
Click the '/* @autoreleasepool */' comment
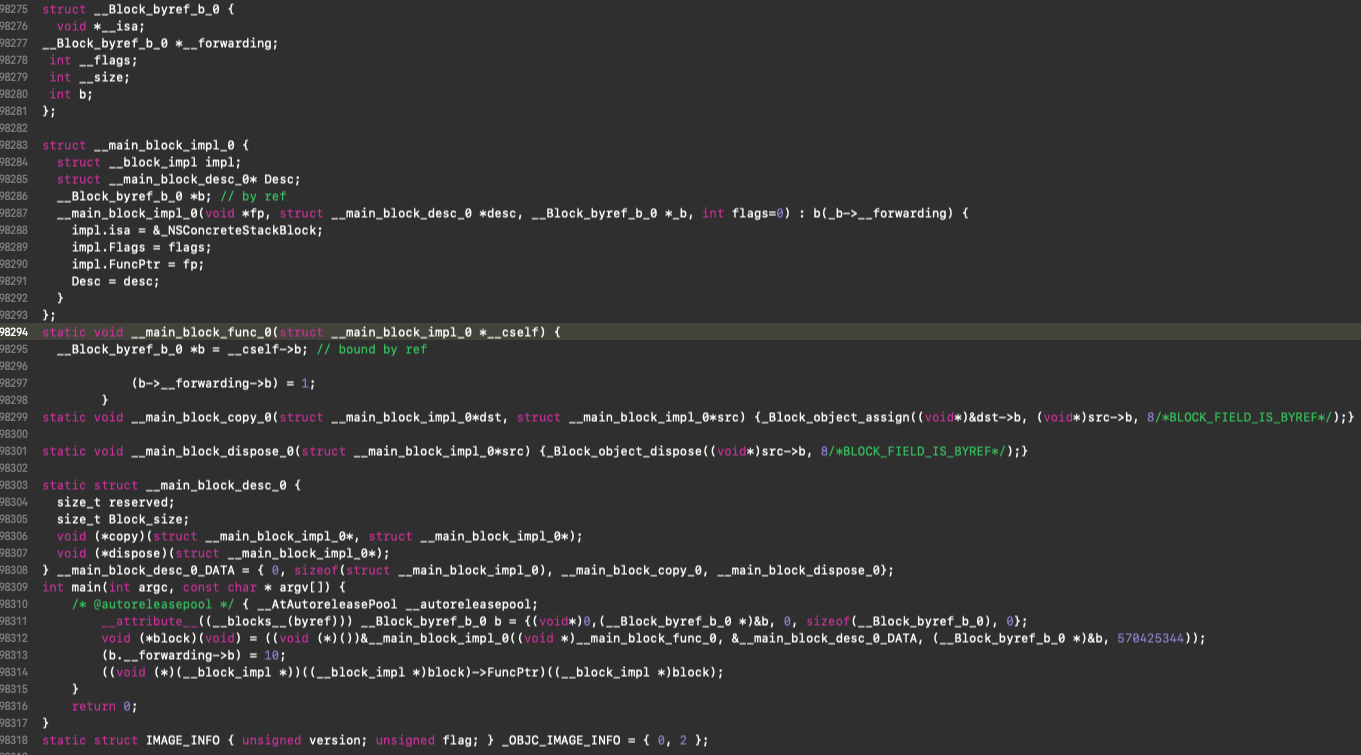(x=153, y=604)
